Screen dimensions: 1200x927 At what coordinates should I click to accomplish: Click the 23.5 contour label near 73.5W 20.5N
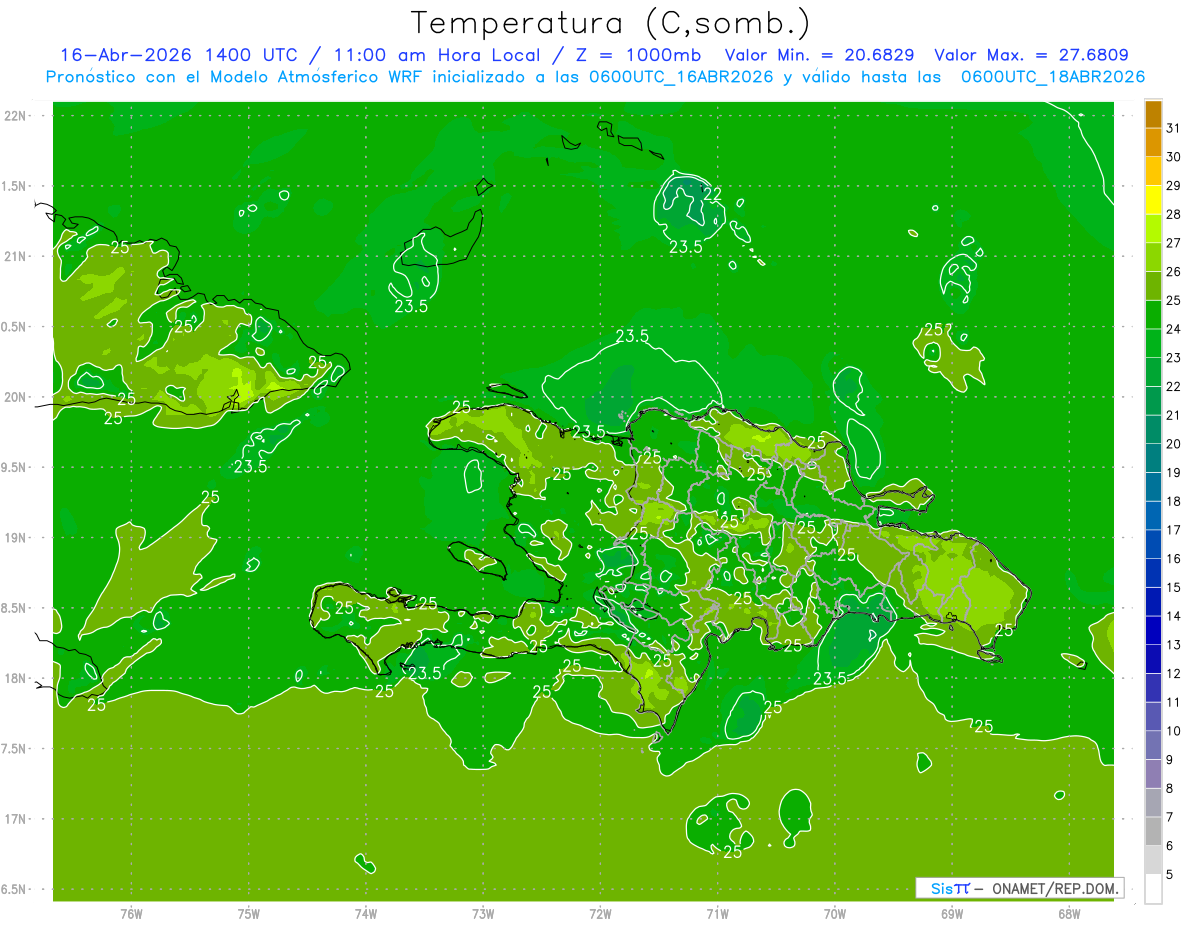[x=411, y=307]
